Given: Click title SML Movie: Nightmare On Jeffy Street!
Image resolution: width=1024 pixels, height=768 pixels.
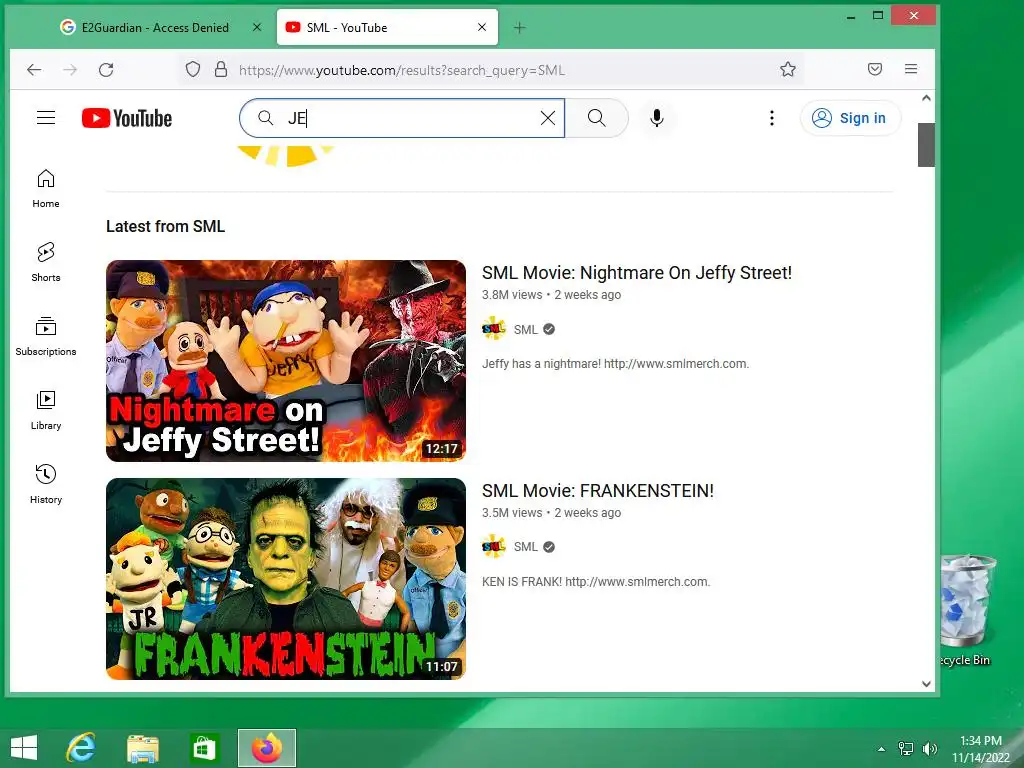Looking at the screenshot, I should (637, 273).
